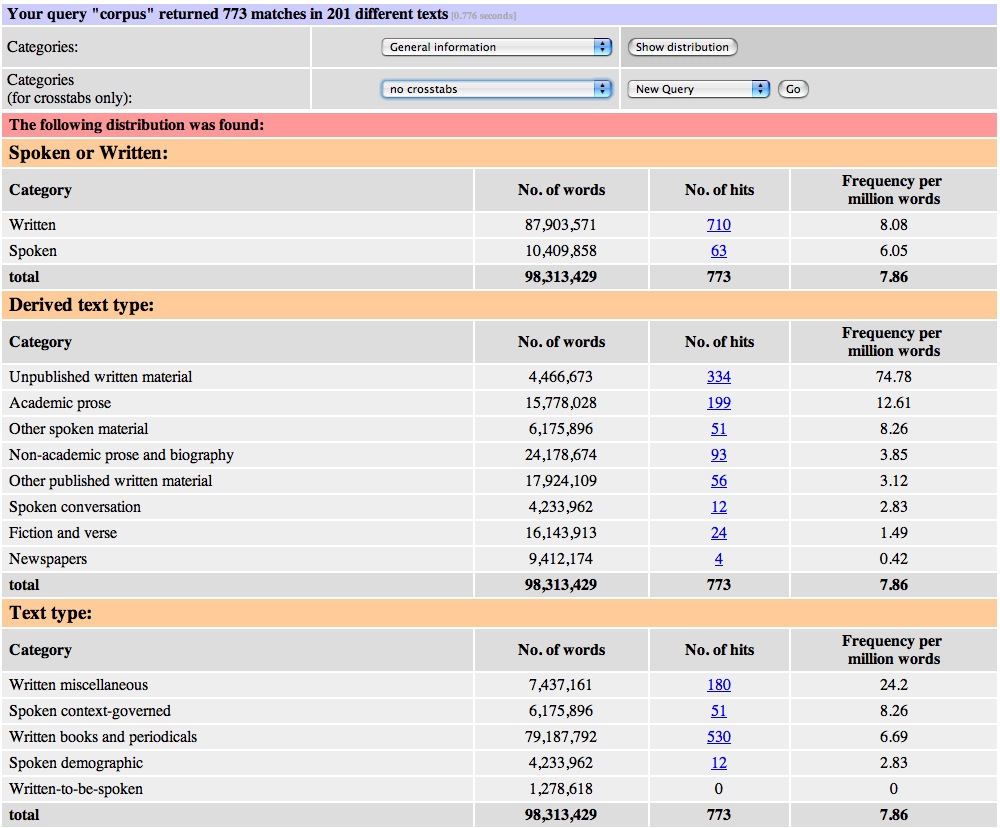
Task: View 24 hits in Fiction and verse
Action: [719, 533]
